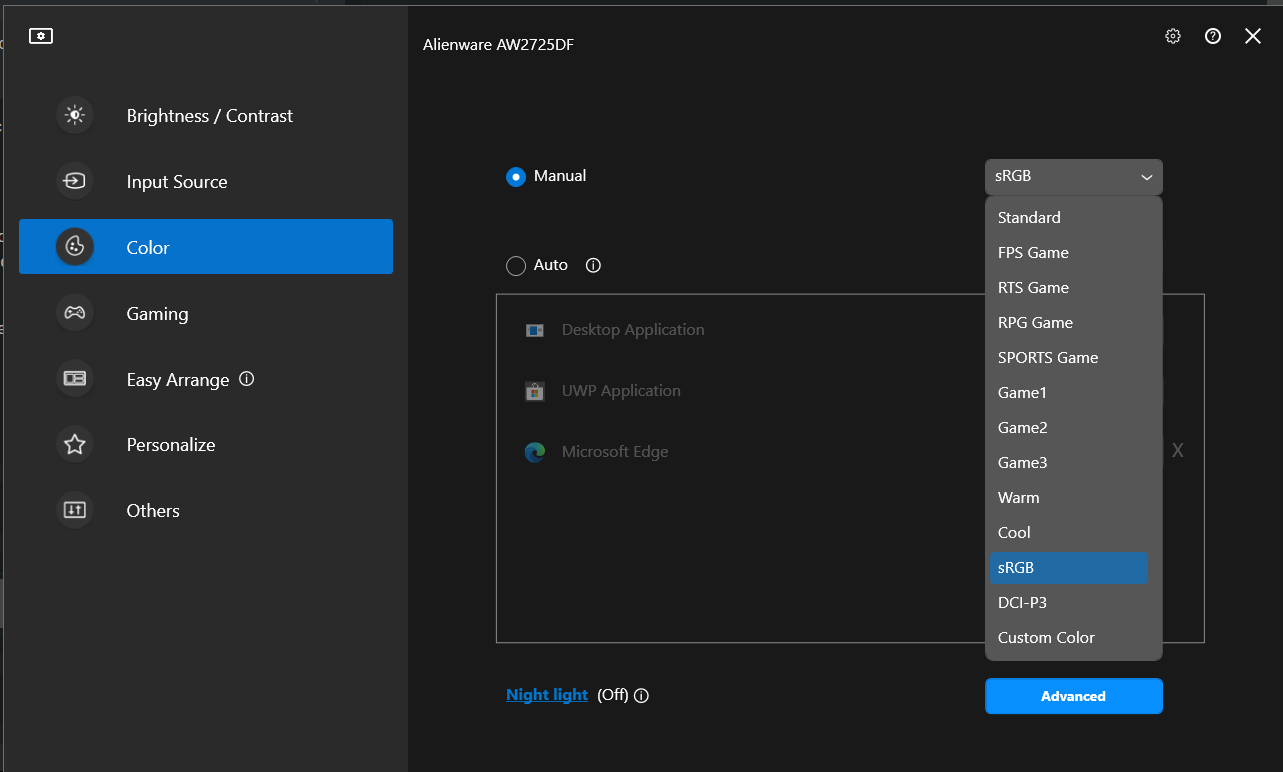Choose Standard from the preset list
Screen dimensions: 1283x772
coord(1068,217)
